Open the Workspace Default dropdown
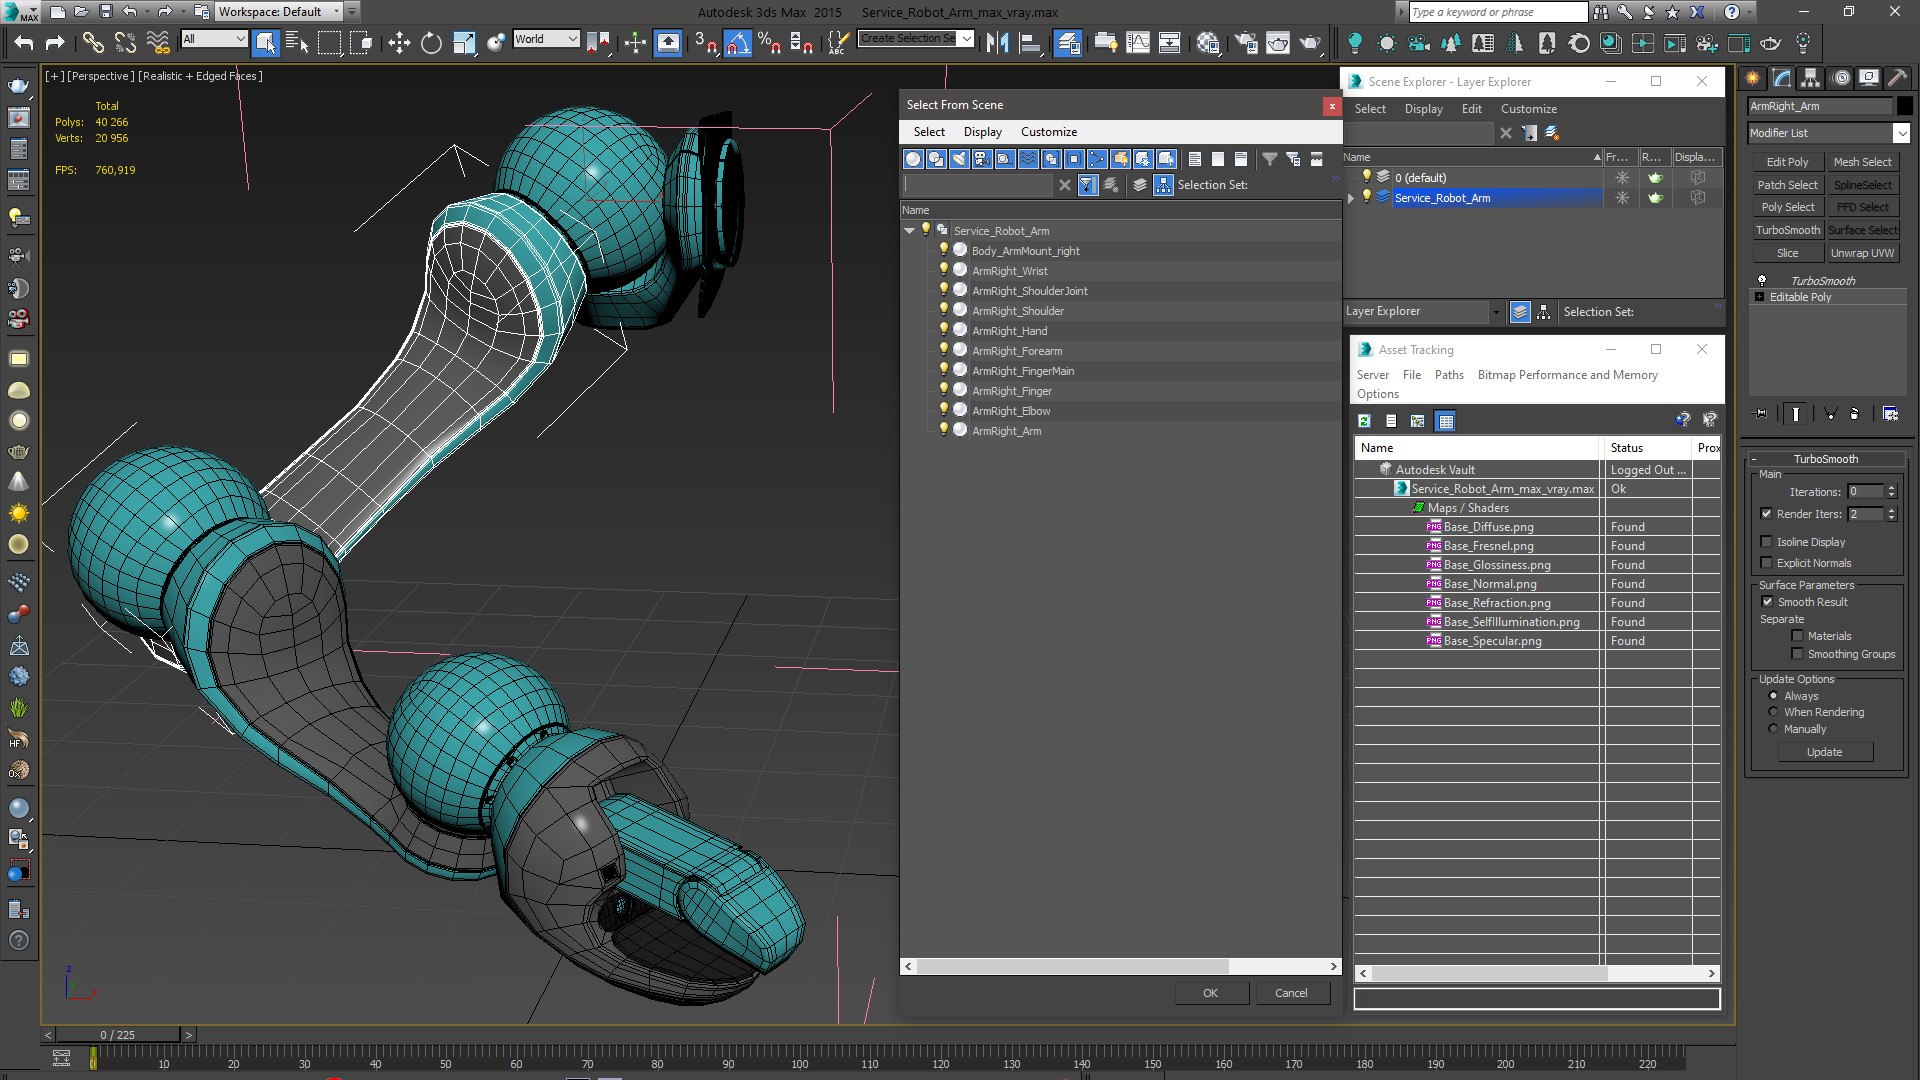1920x1080 pixels. (279, 12)
